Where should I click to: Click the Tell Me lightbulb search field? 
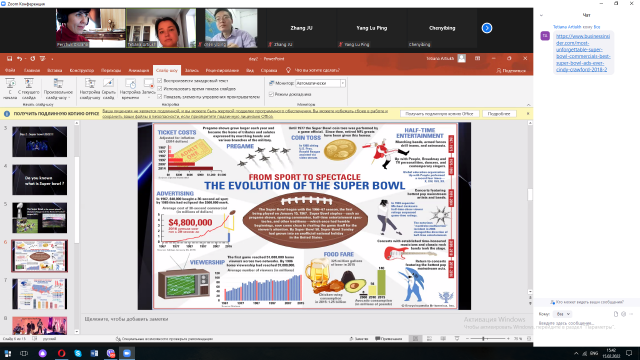[x=313, y=71]
